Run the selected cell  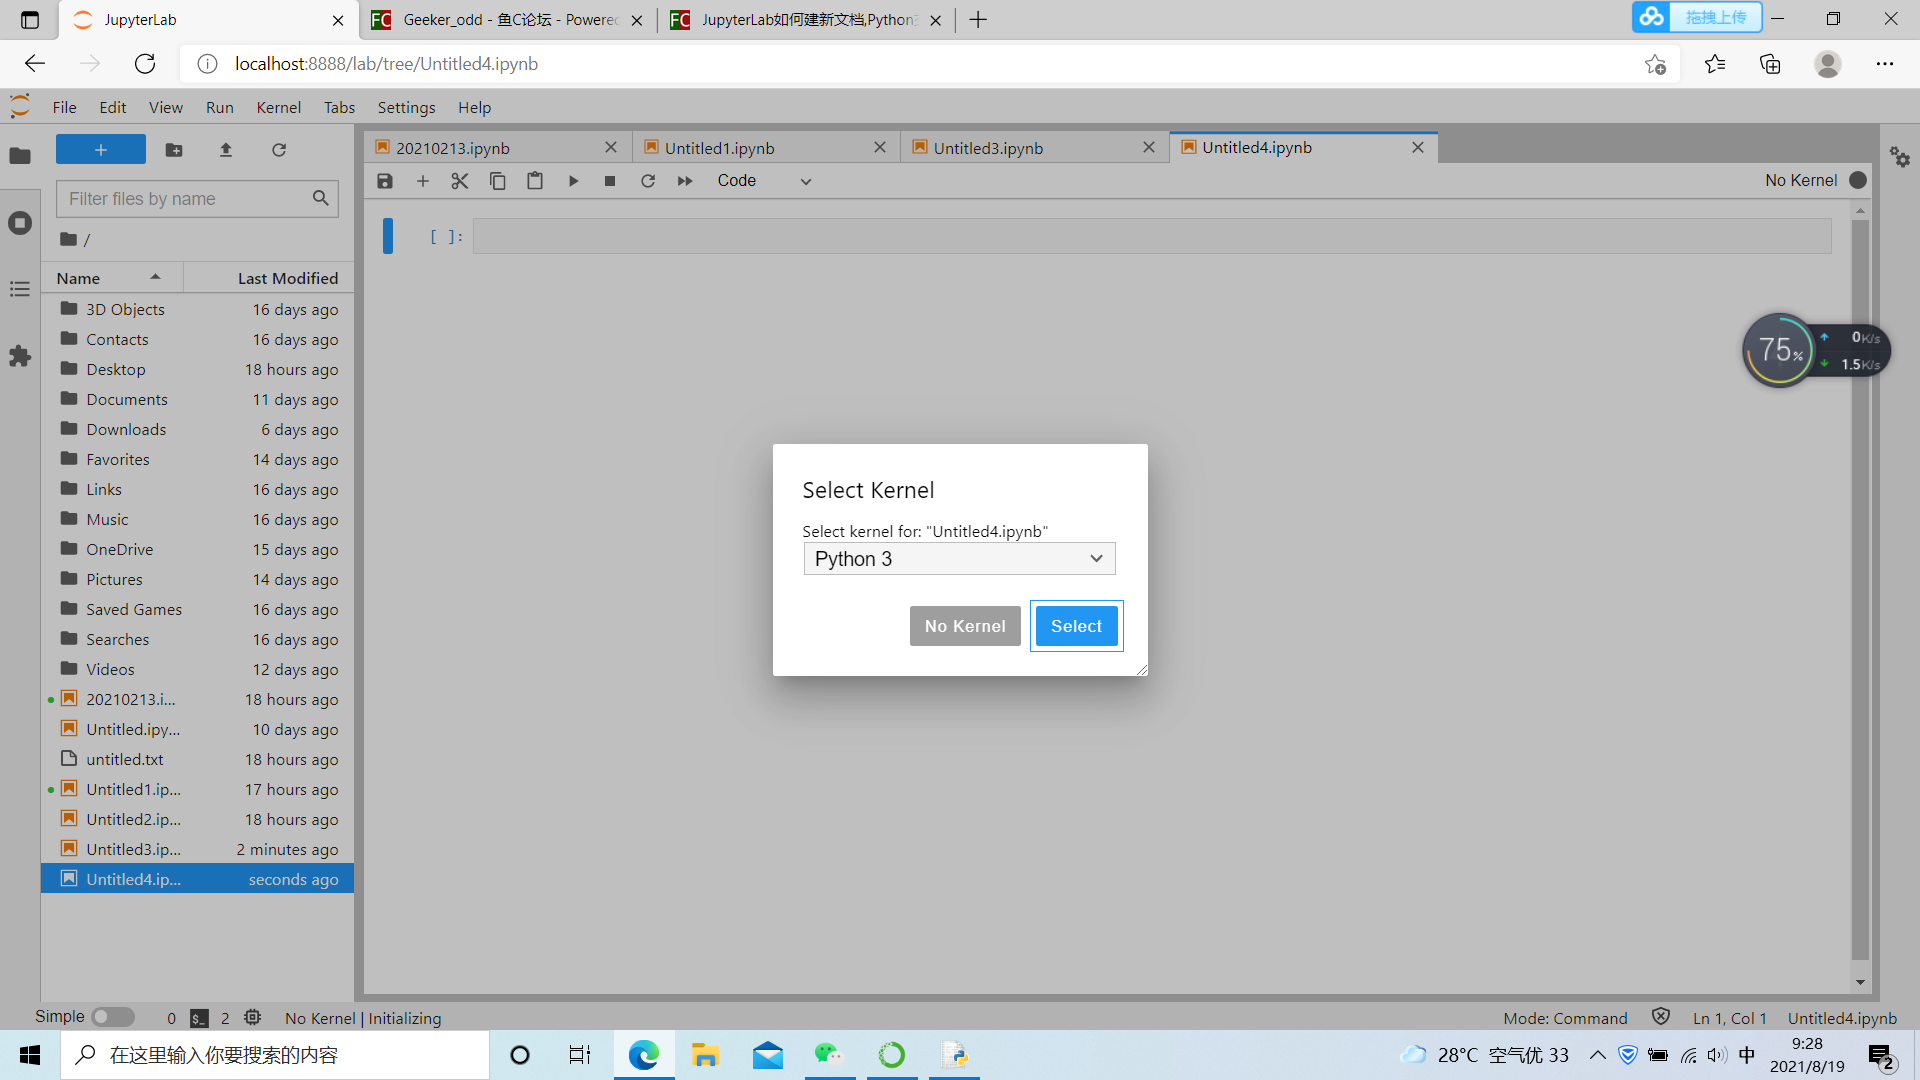[x=573, y=181]
